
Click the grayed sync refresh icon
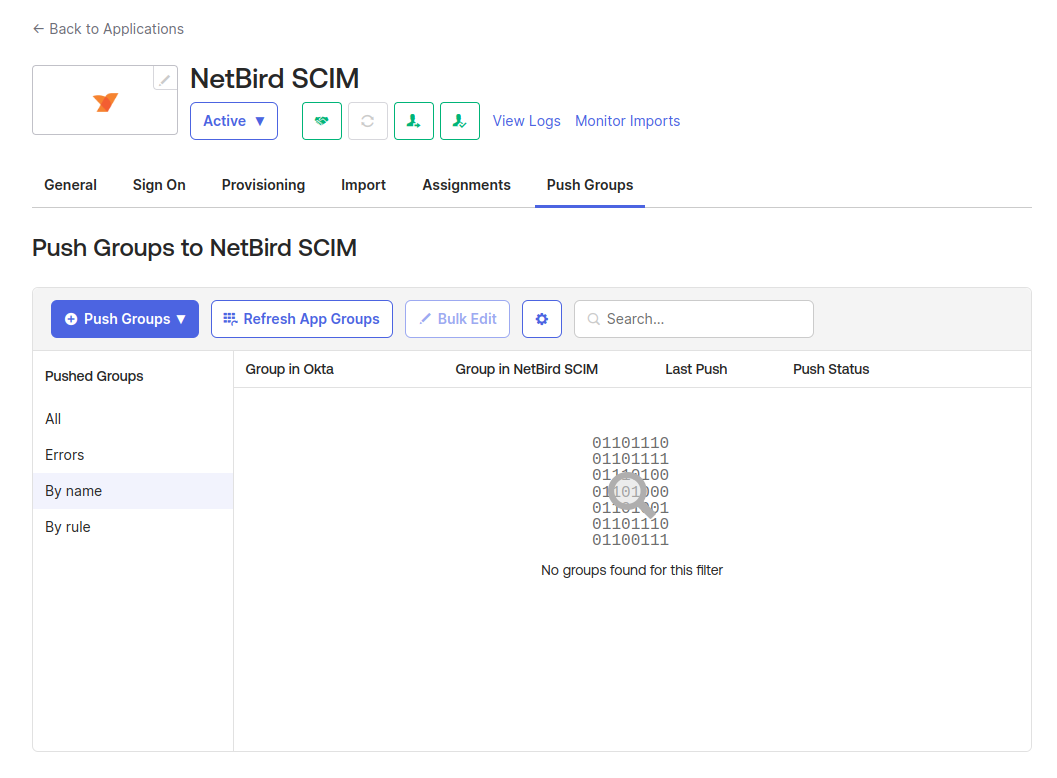368,121
